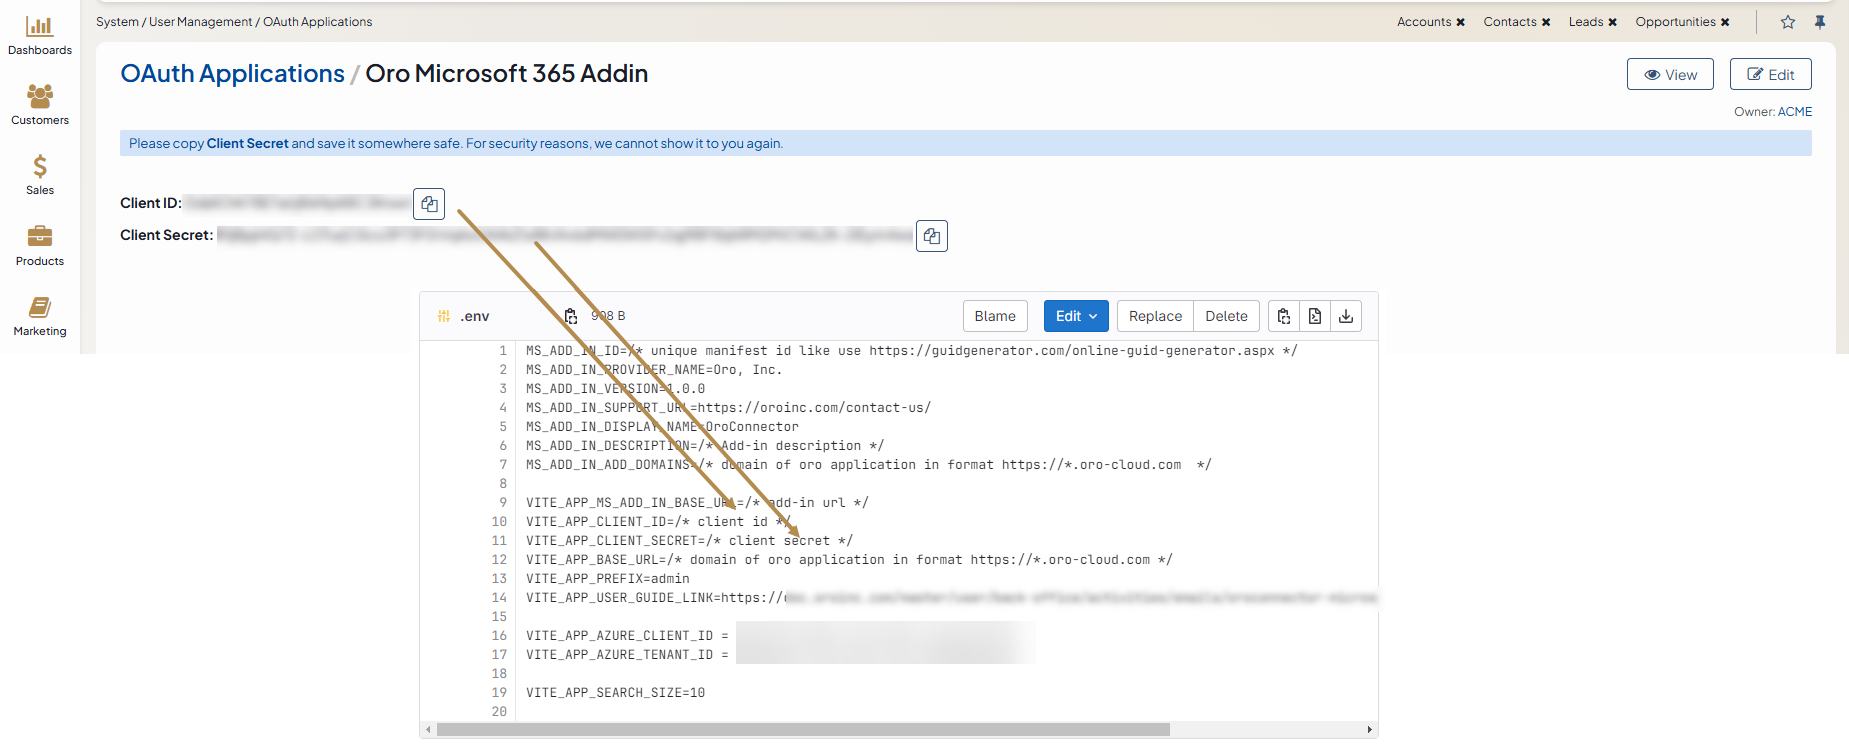Pin the current page
1849x753 pixels.
pyautogui.click(x=1820, y=22)
